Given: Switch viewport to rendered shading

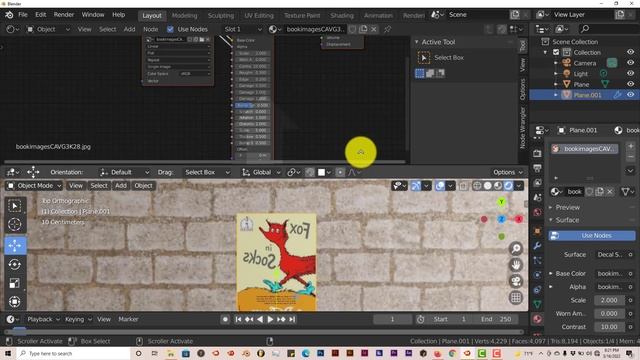Looking at the screenshot, I should pyautogui.click(x=508, y=186).
